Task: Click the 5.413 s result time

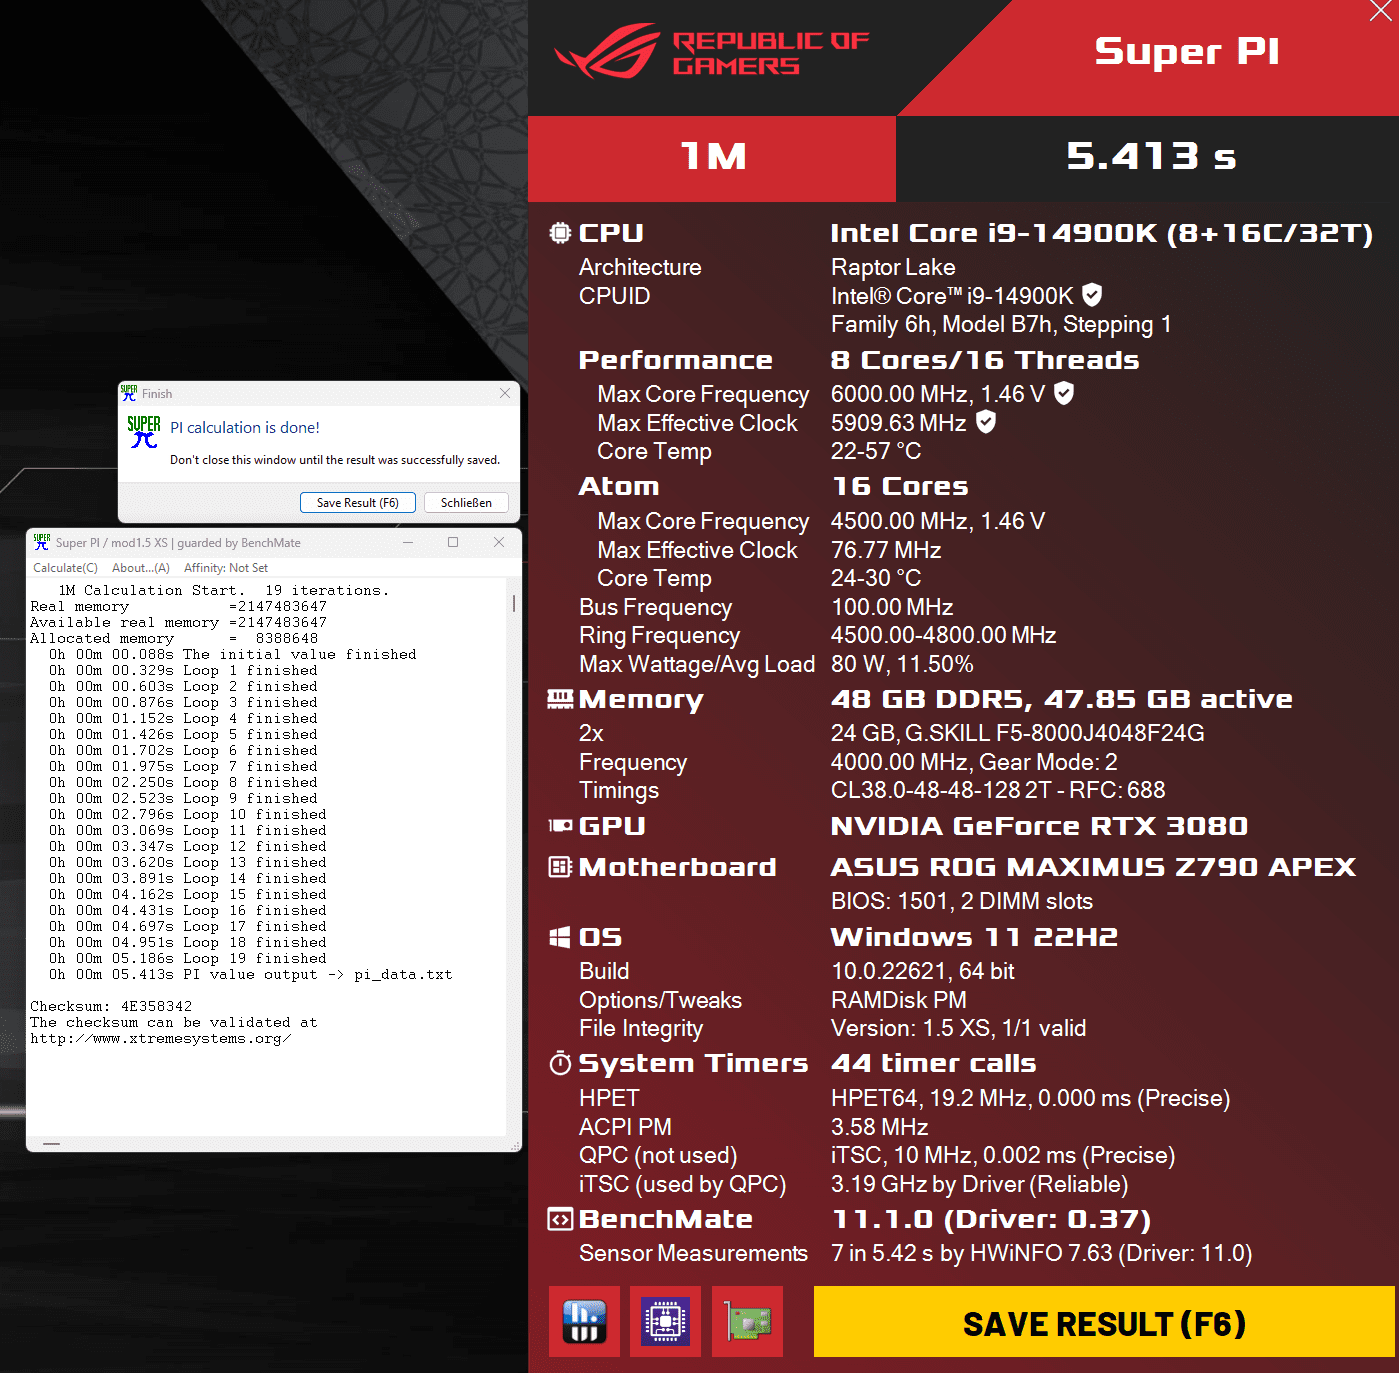Action: coord(1151,157)
